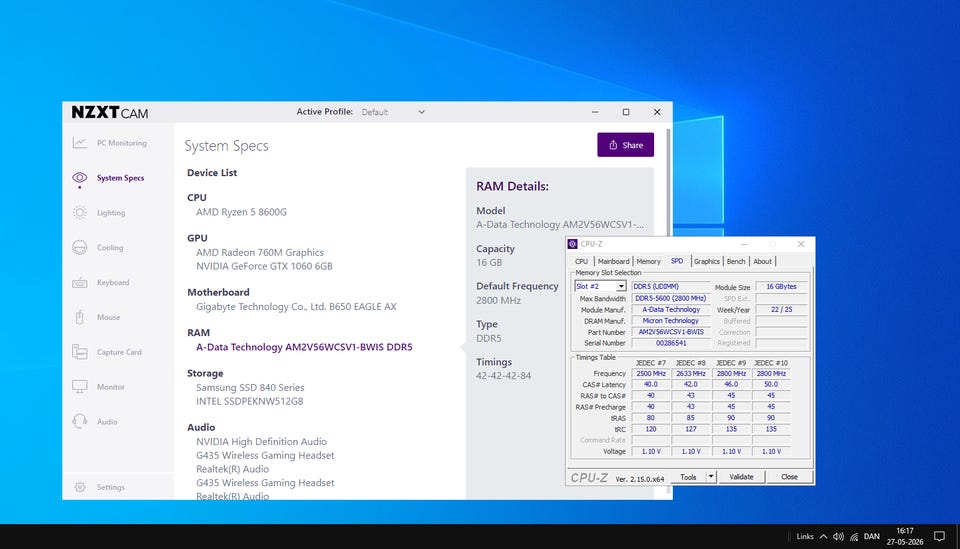Image resolution: width=960 pixels, height=549 pixels.
Task: Click the Serial Number 00286541 field
Action: tap(671, 343)
